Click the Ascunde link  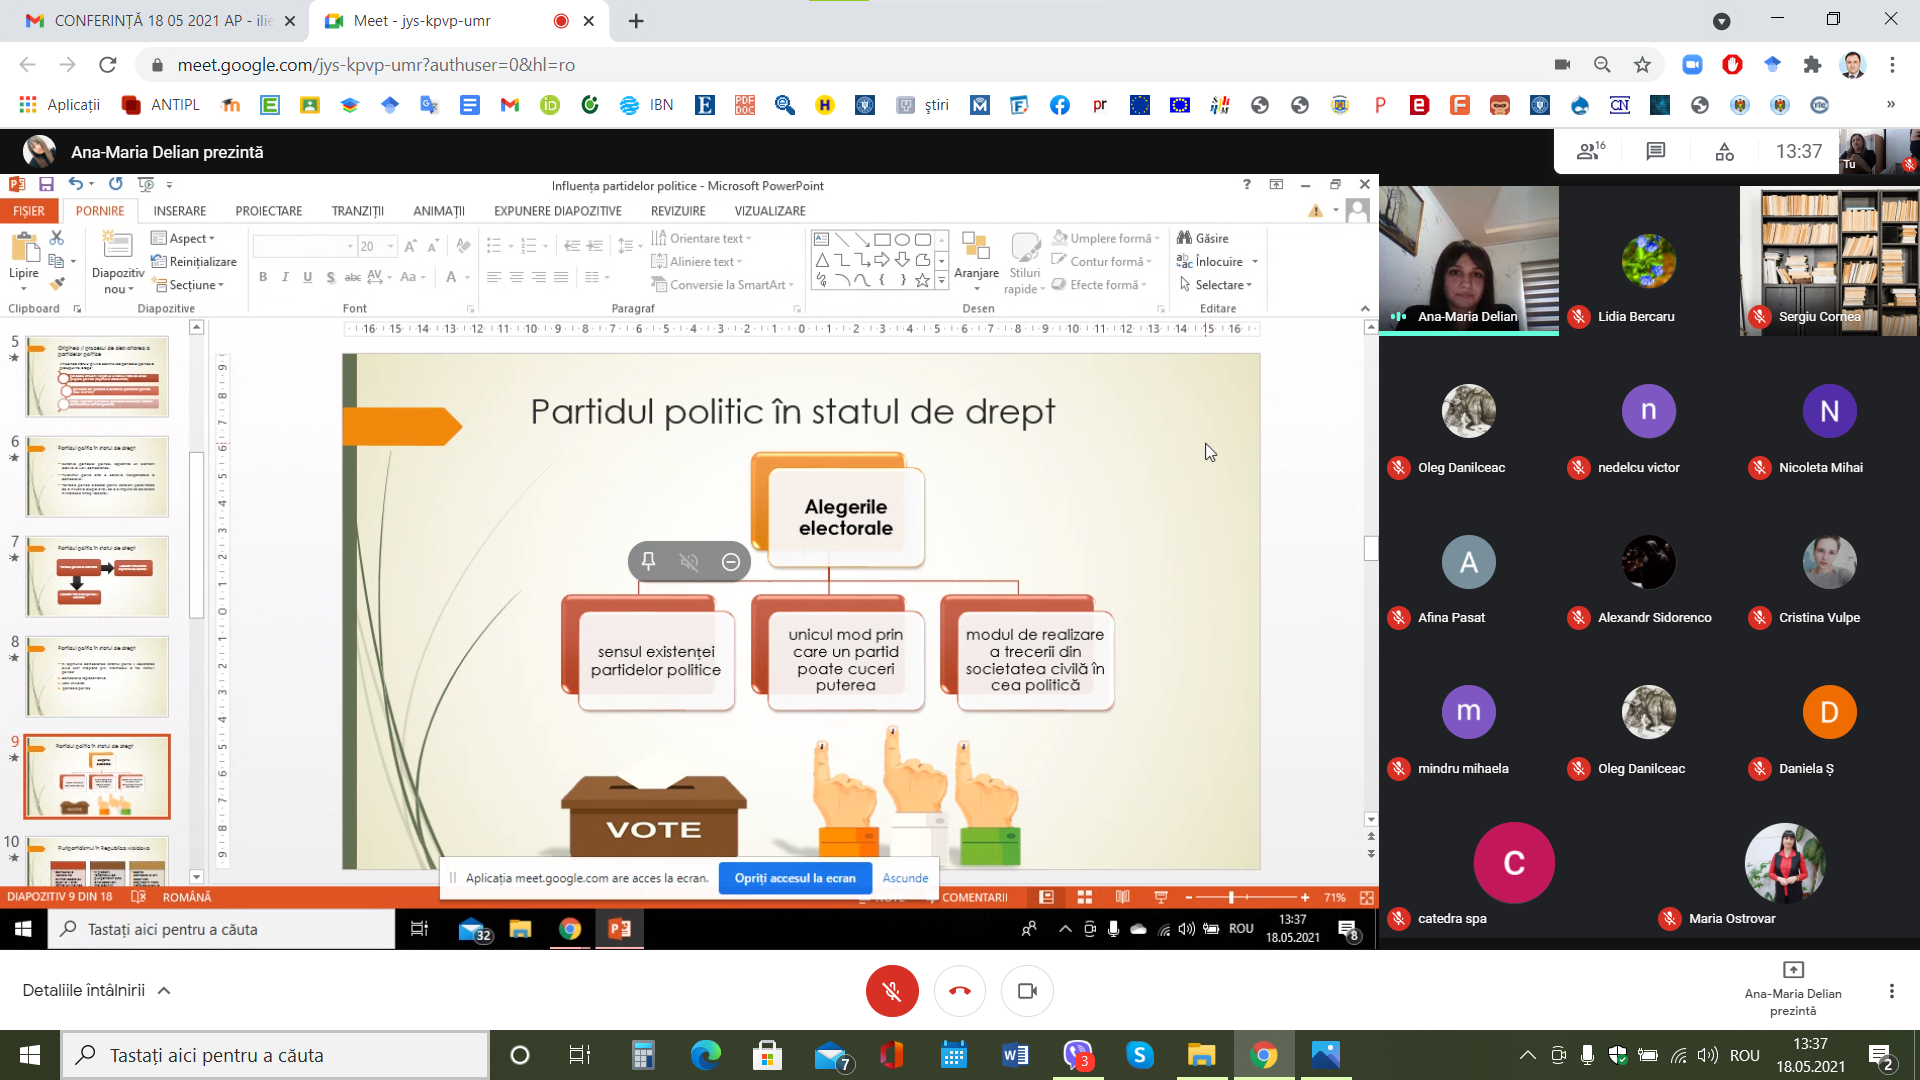(x=905, y=878)
